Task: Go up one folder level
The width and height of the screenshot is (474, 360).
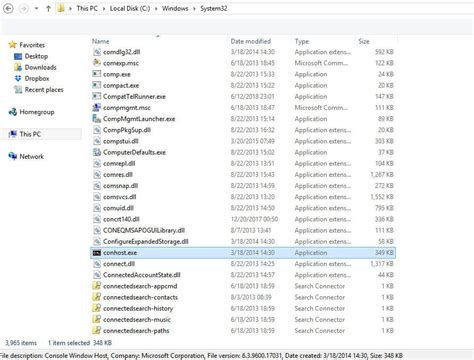Action: point(48,8)
